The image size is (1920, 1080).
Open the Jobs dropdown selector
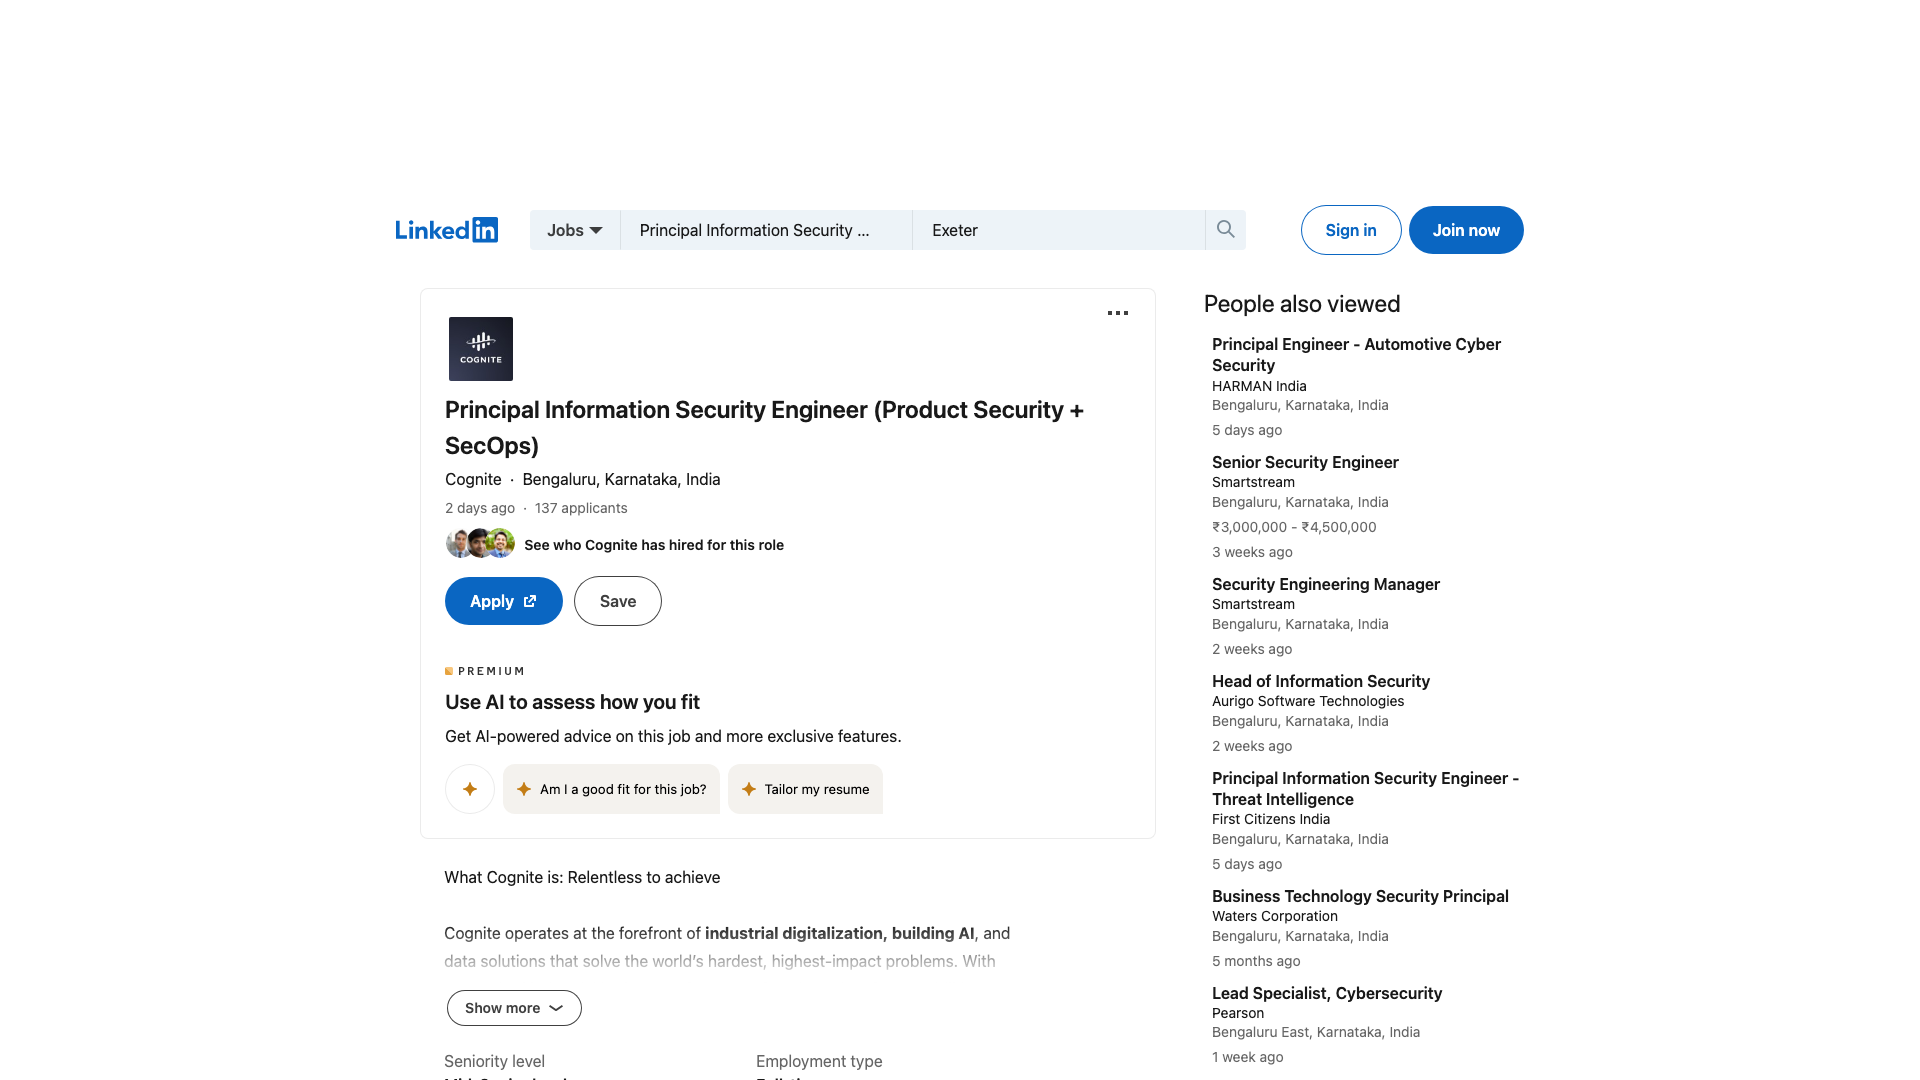(x=575, y=230)
